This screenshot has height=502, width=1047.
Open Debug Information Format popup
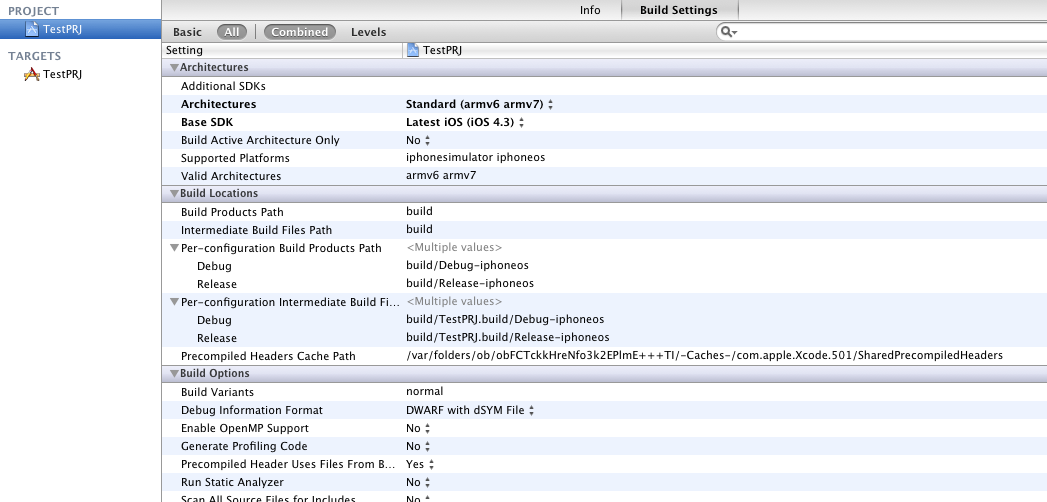470,411
